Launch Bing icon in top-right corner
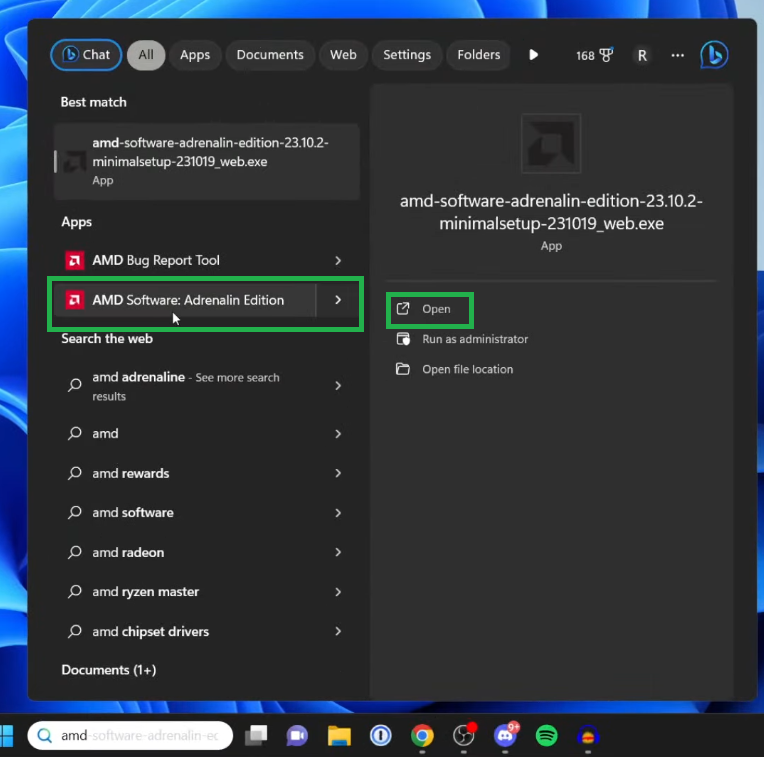Viewport: 764px width, 757px height. (x=714, y=55)
